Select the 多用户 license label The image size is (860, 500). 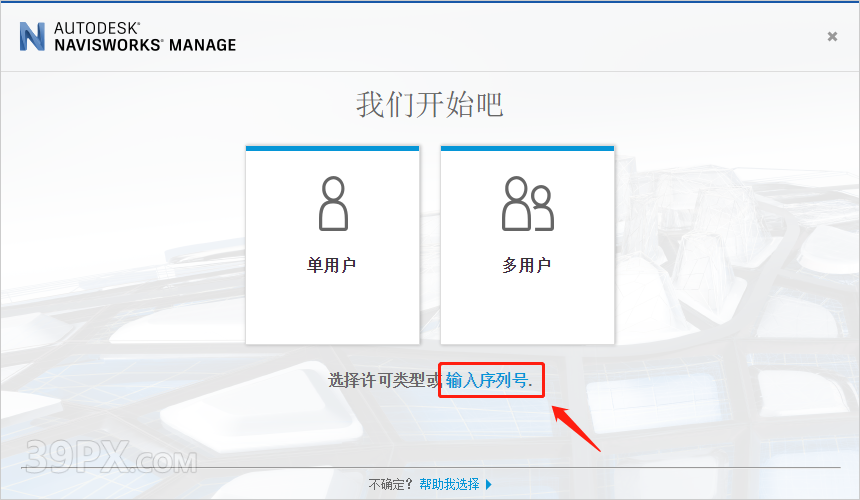(527, 265)
